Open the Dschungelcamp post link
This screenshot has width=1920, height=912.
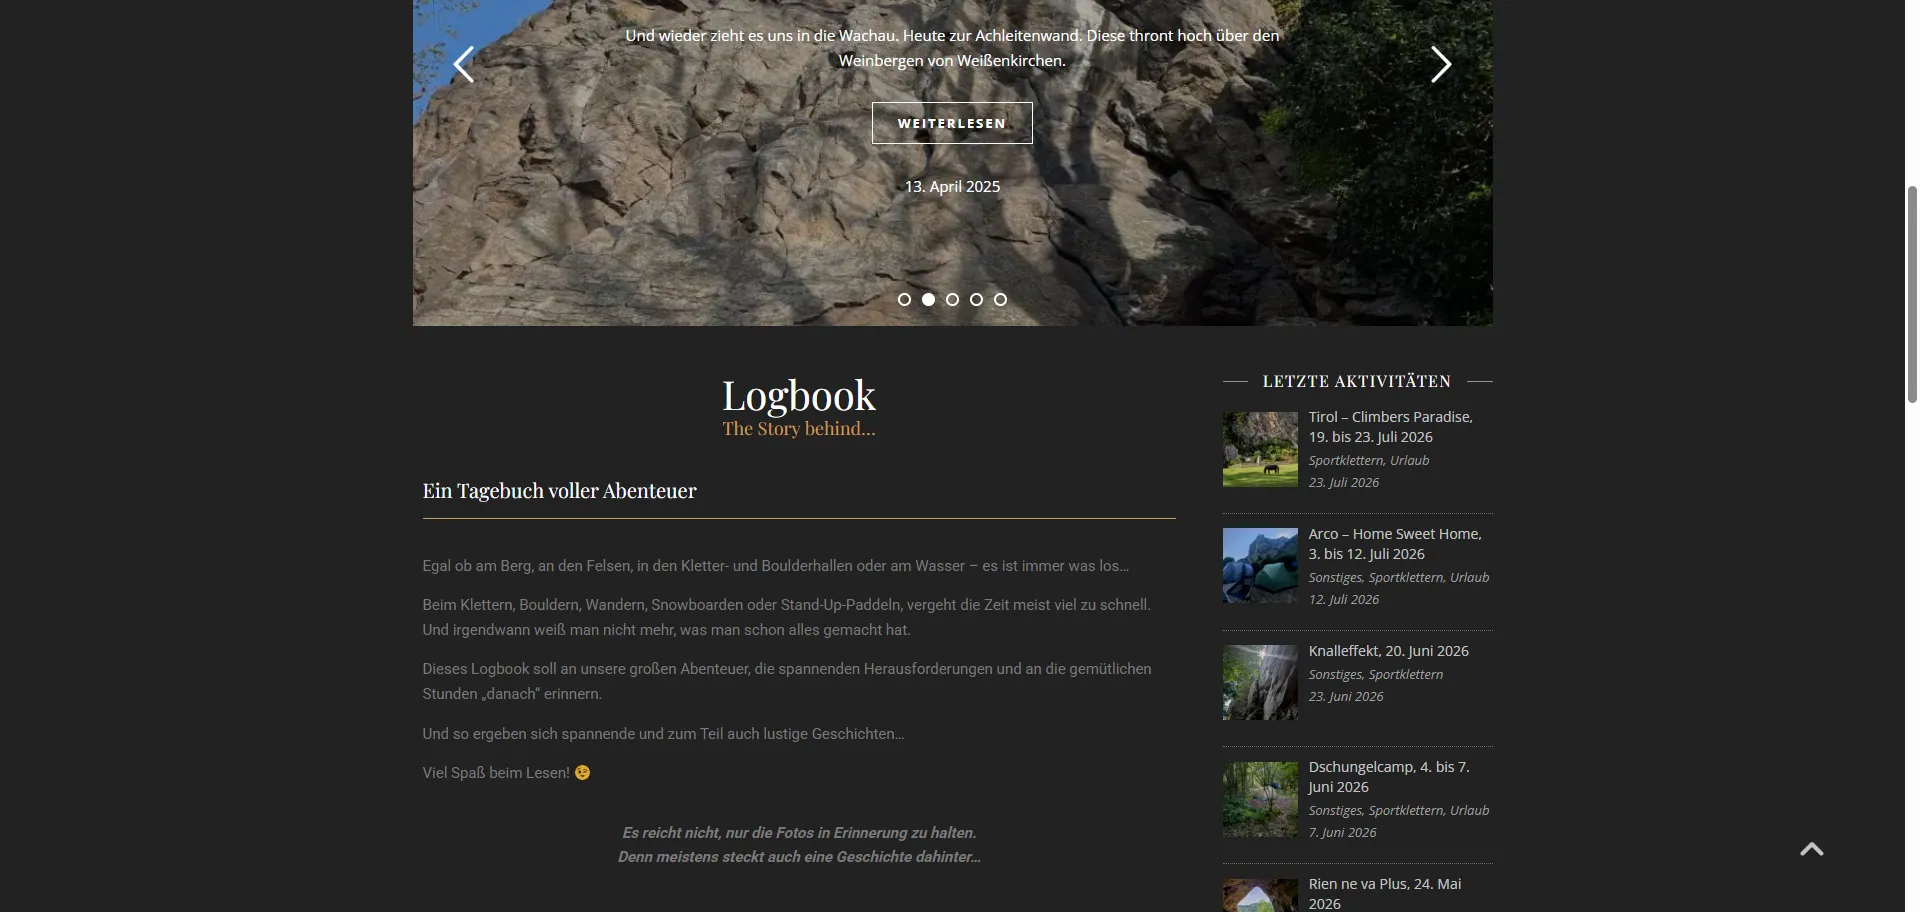tap(1389, 777)
